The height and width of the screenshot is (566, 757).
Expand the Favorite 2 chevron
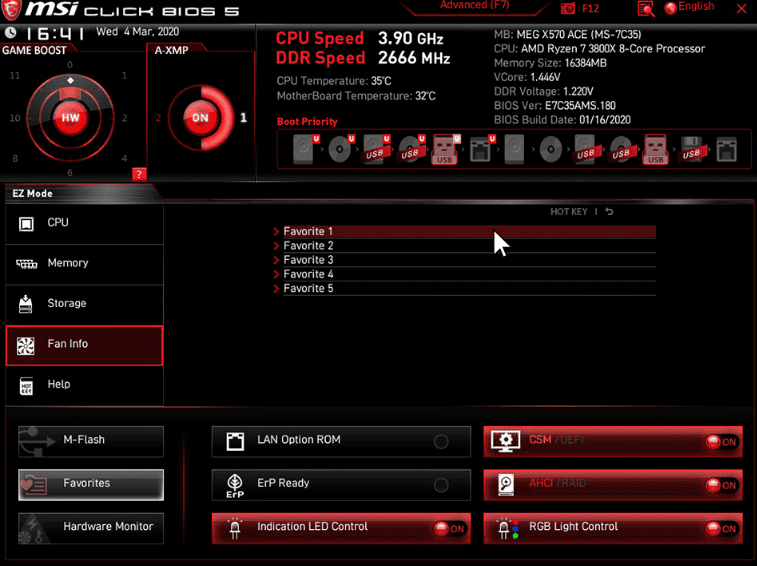277,246
